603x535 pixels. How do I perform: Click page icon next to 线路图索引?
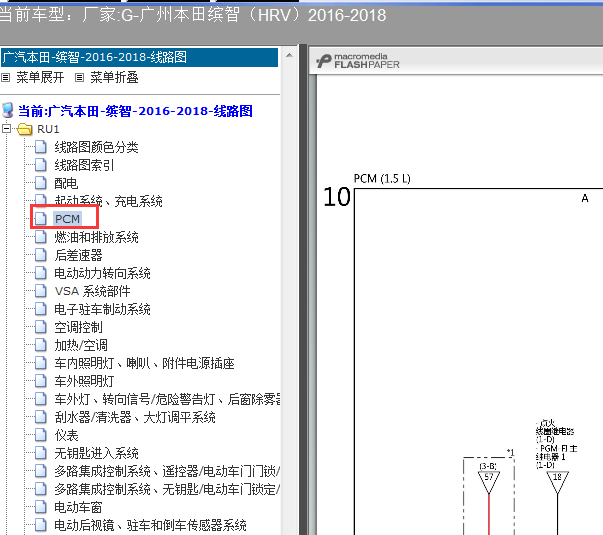pos(41,165)
